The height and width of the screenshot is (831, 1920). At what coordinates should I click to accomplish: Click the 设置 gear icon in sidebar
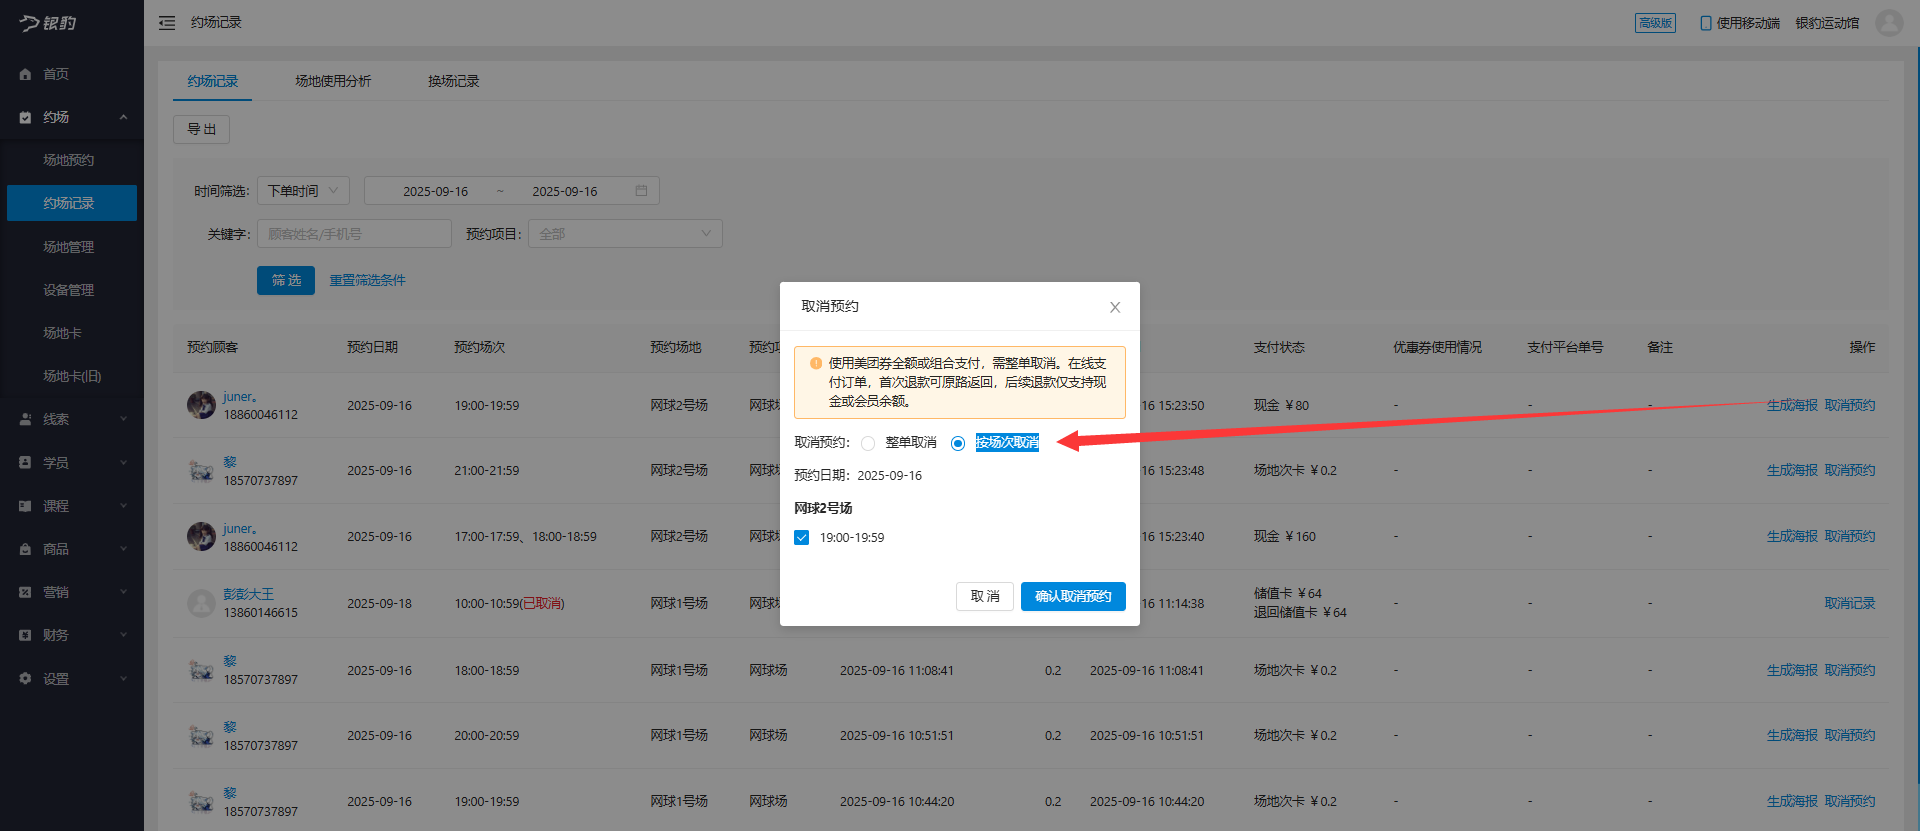coord(26,679)
